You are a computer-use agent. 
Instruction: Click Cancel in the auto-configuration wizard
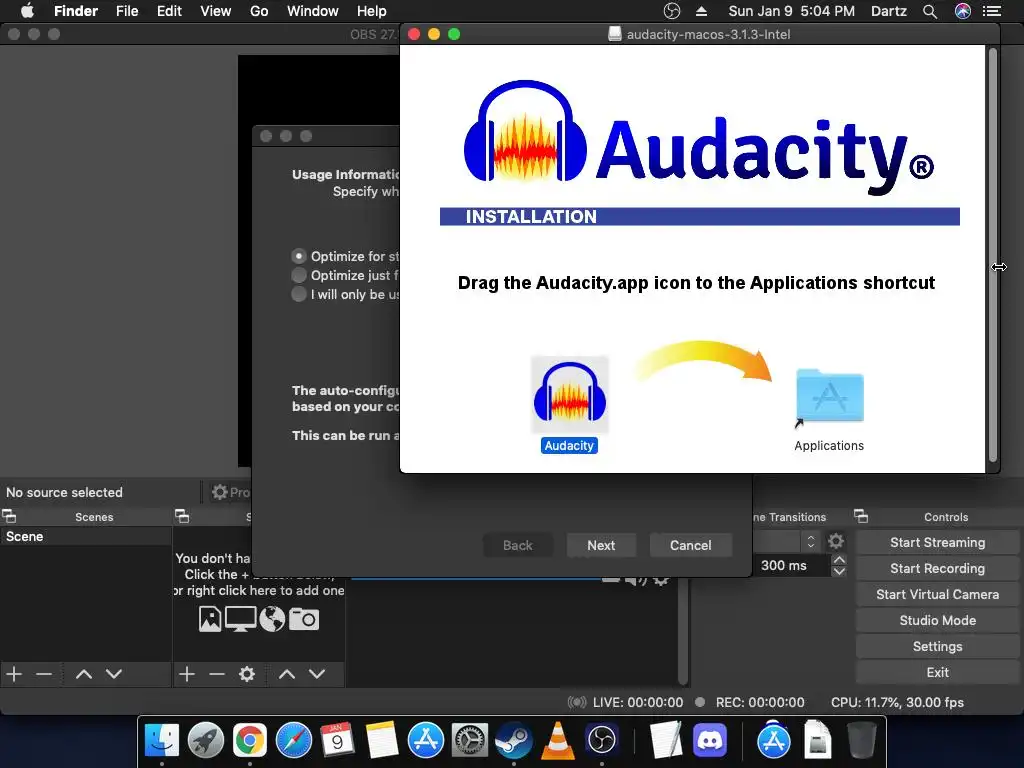click(x=690, y=545)
